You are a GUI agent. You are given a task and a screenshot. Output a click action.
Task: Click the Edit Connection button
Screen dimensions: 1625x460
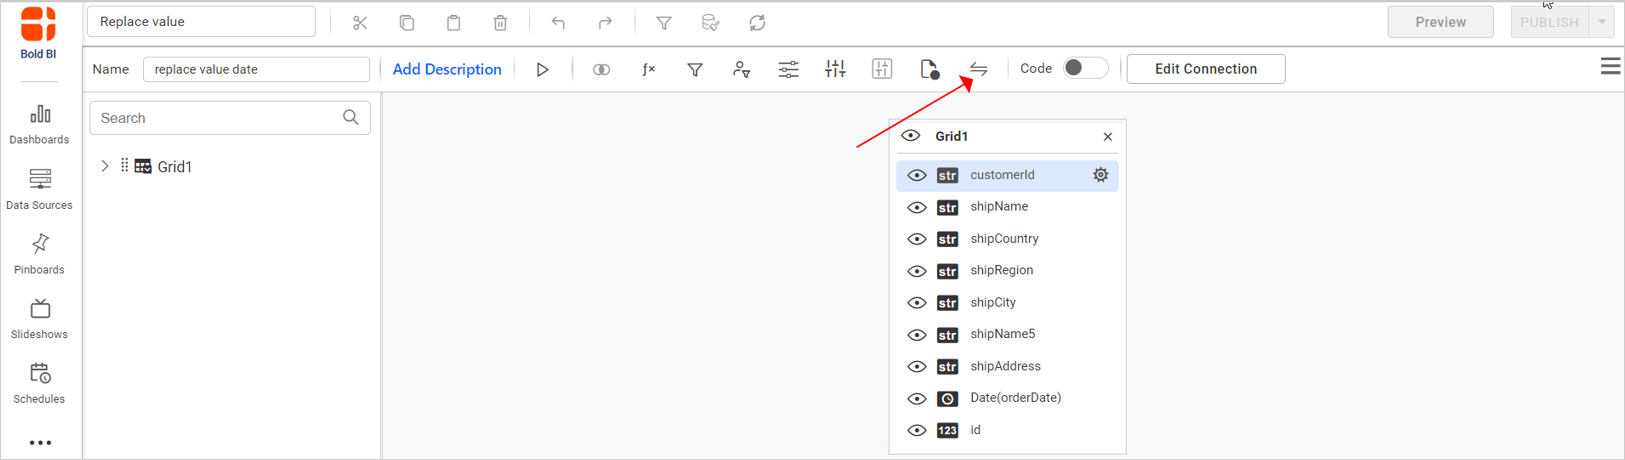pyautogui.click(x=1205, y=69)
